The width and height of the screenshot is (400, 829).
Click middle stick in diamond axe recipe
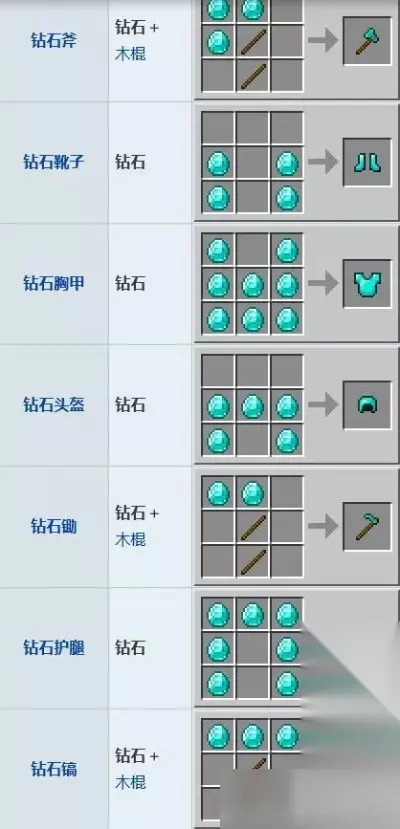point(253,42)
